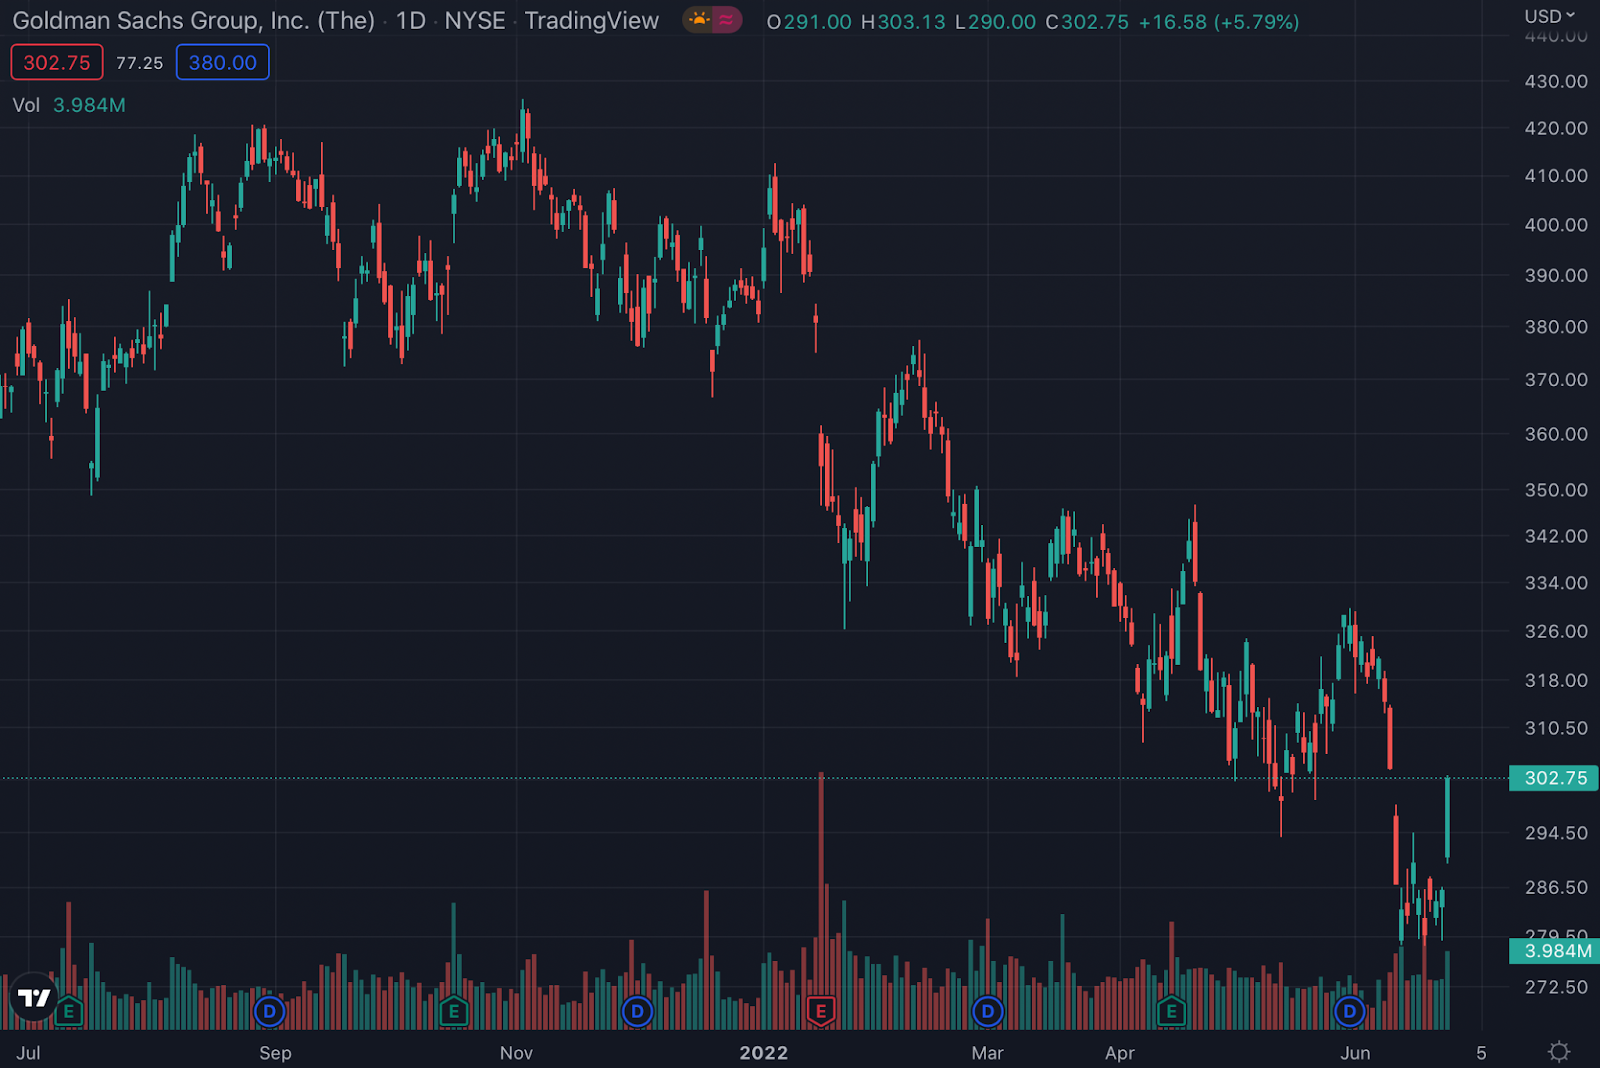Image resolution: width=1600 pixels, height=1068 pixels.
Task: Click the low value L290.00
Action: [x=995, y=22]
